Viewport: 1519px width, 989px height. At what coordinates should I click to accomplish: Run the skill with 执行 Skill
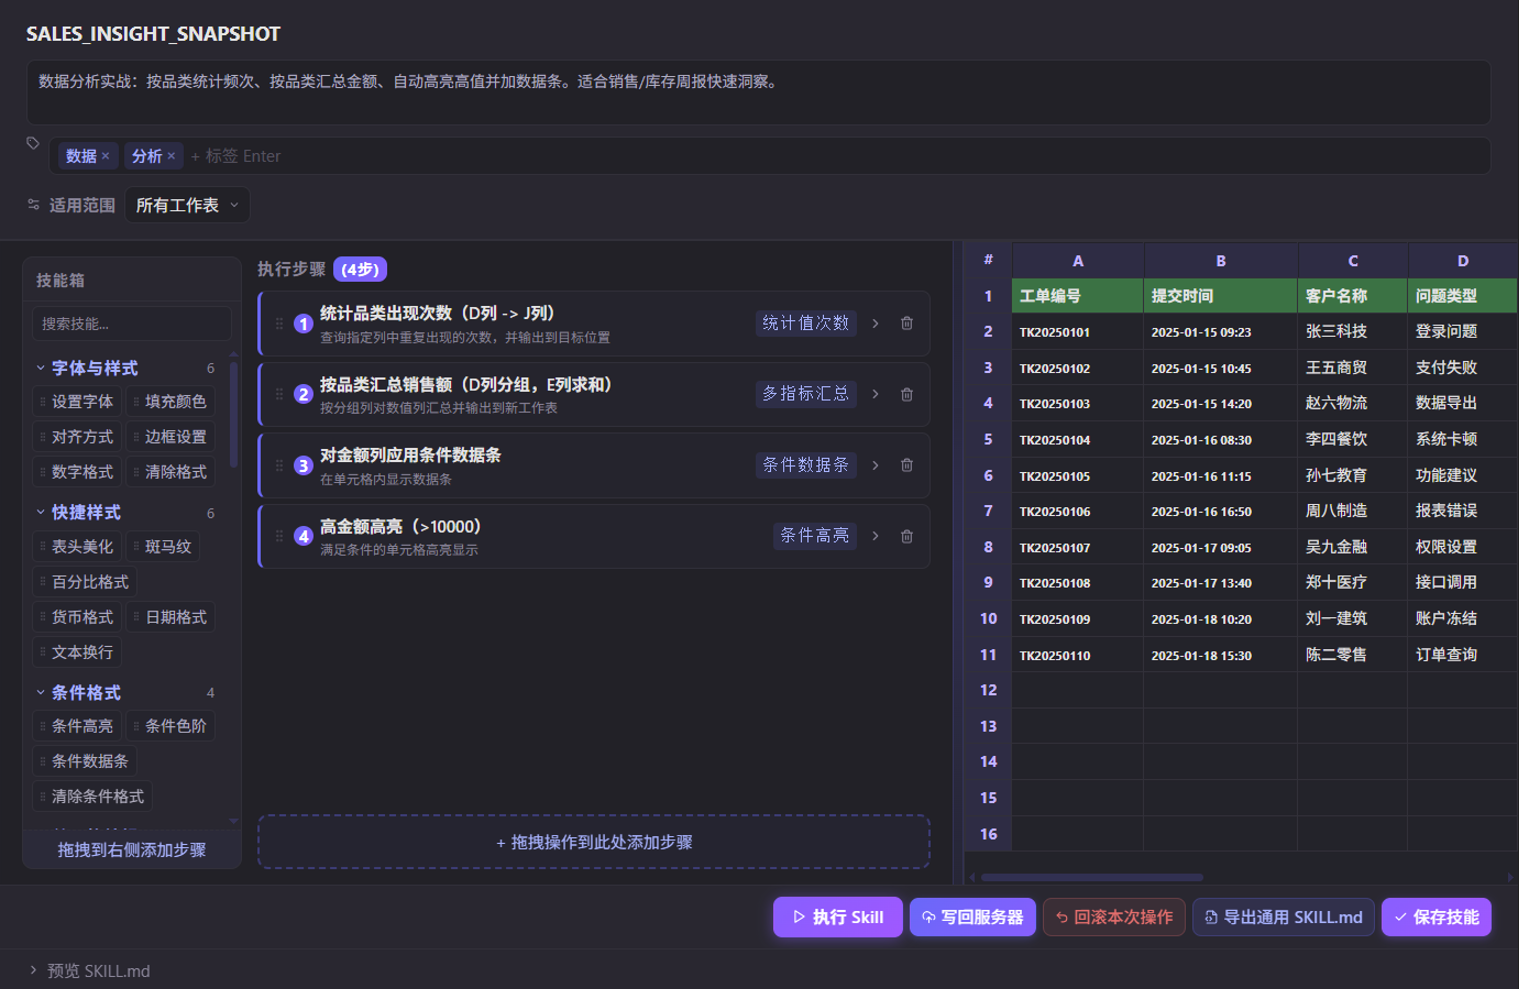click(x=838, y=917)
